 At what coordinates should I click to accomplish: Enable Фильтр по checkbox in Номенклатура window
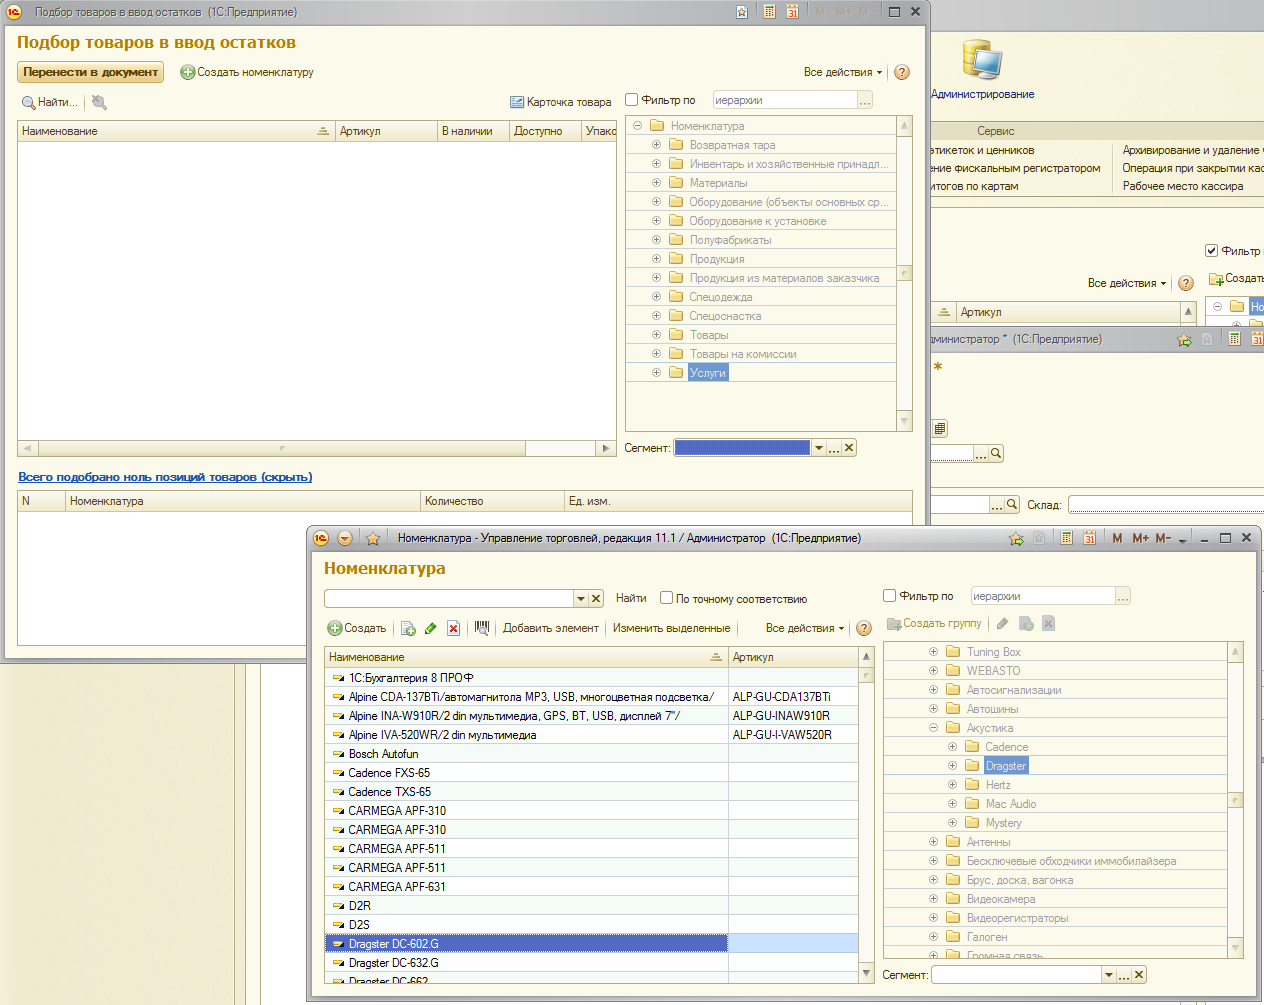889,596
